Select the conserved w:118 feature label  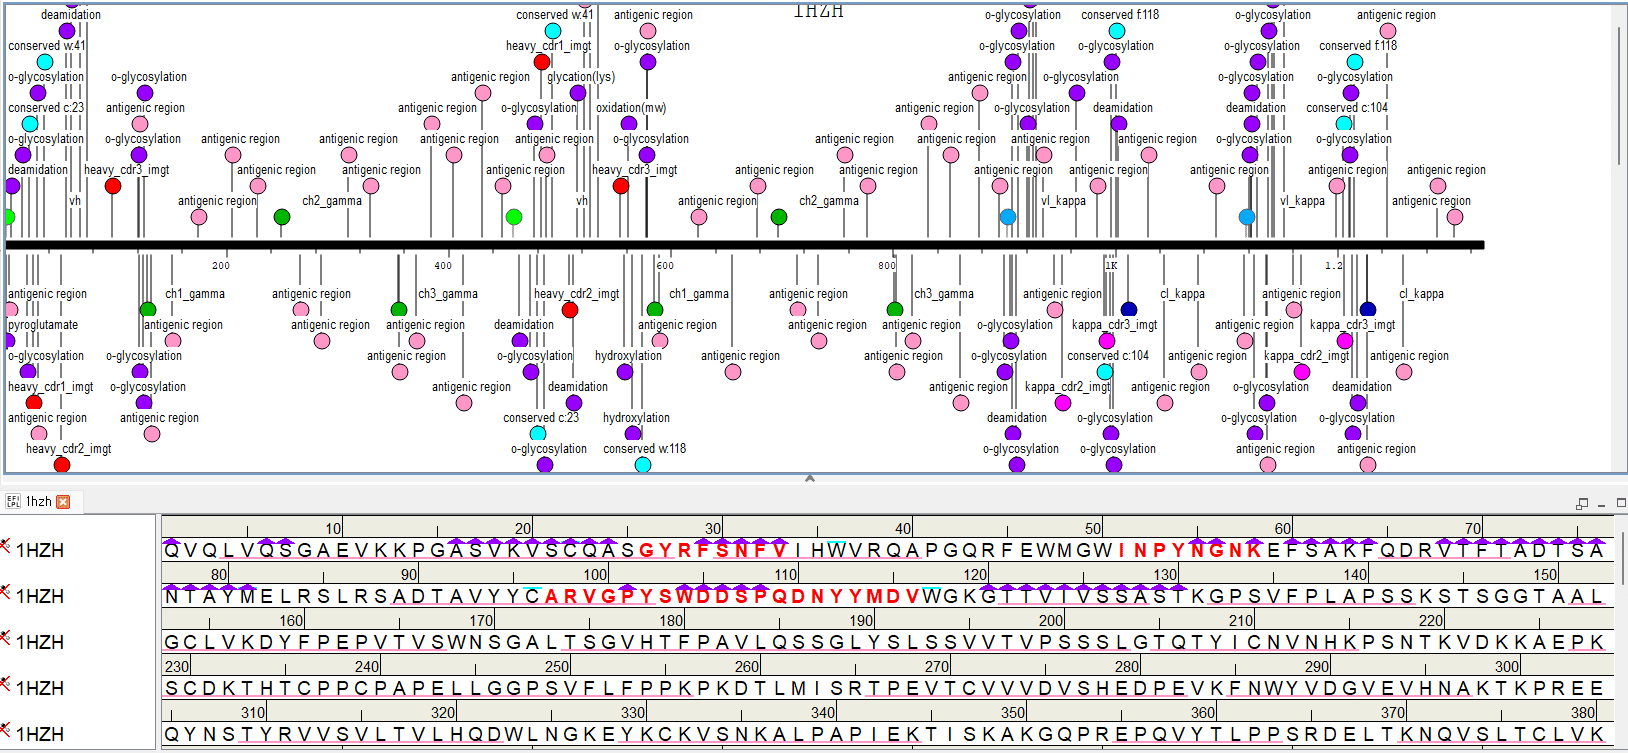[645, 449]
